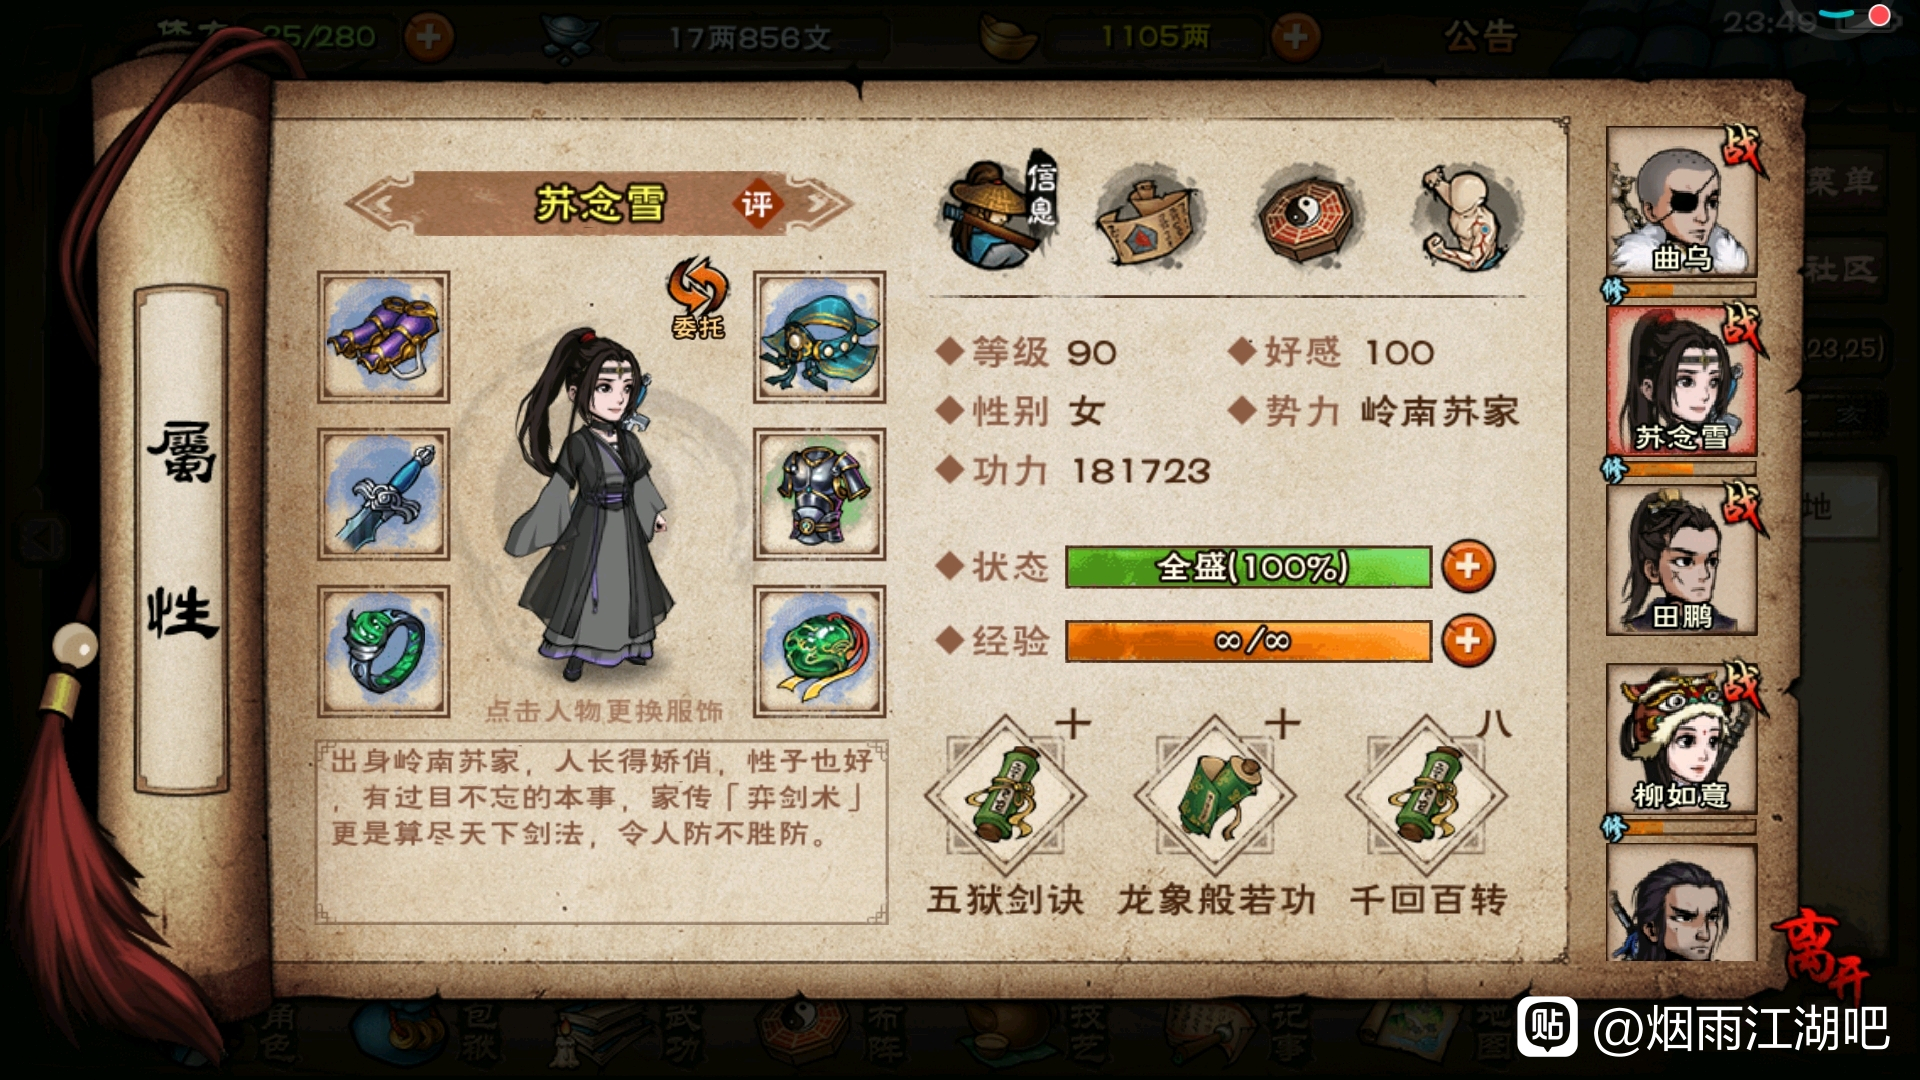Tap the green jade pendant slot
Screen dimensions: 1920x1080
[819, 651]
